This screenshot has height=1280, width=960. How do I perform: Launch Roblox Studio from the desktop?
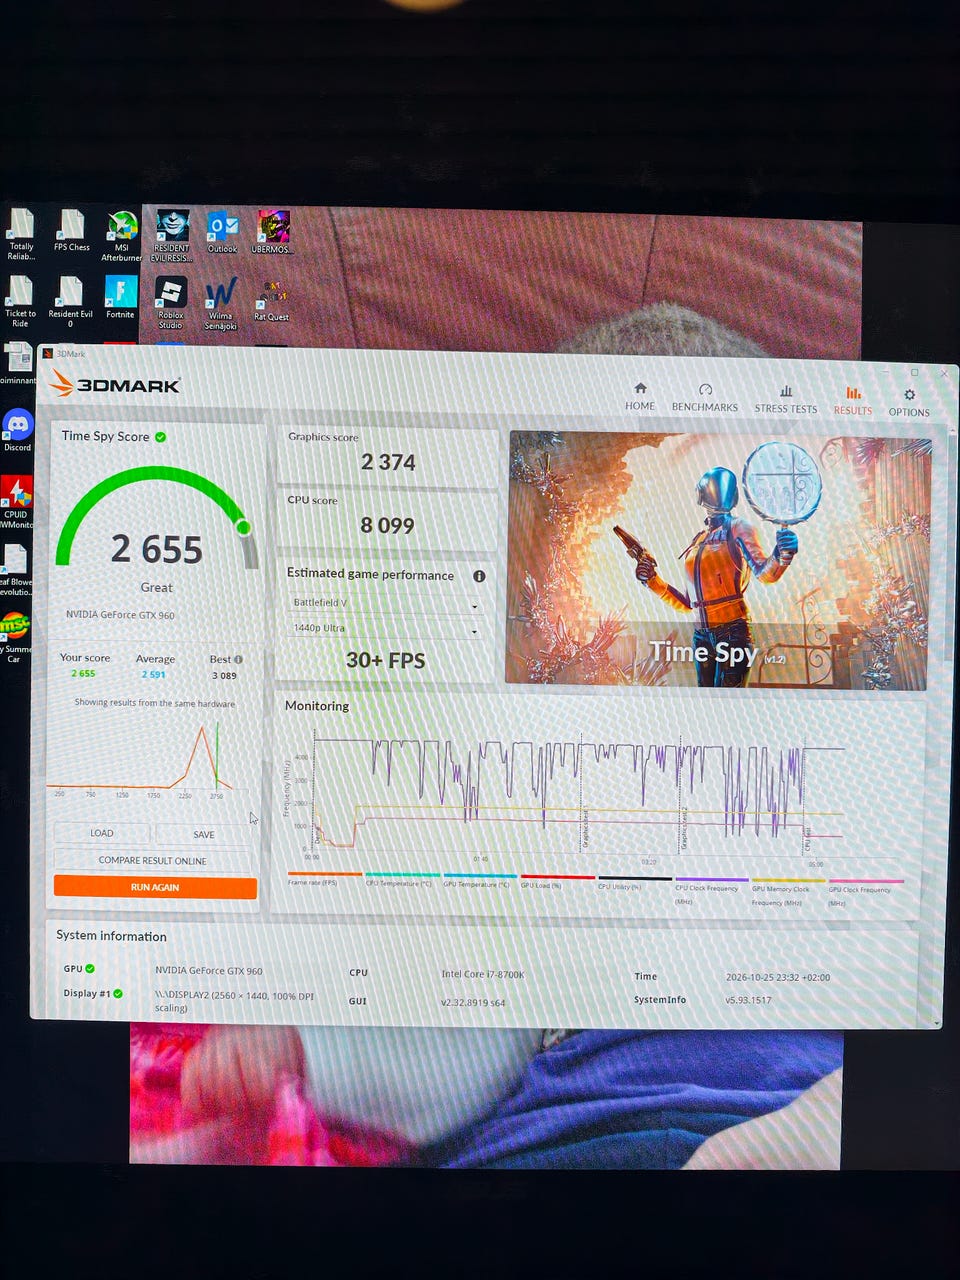coord(171,303)
